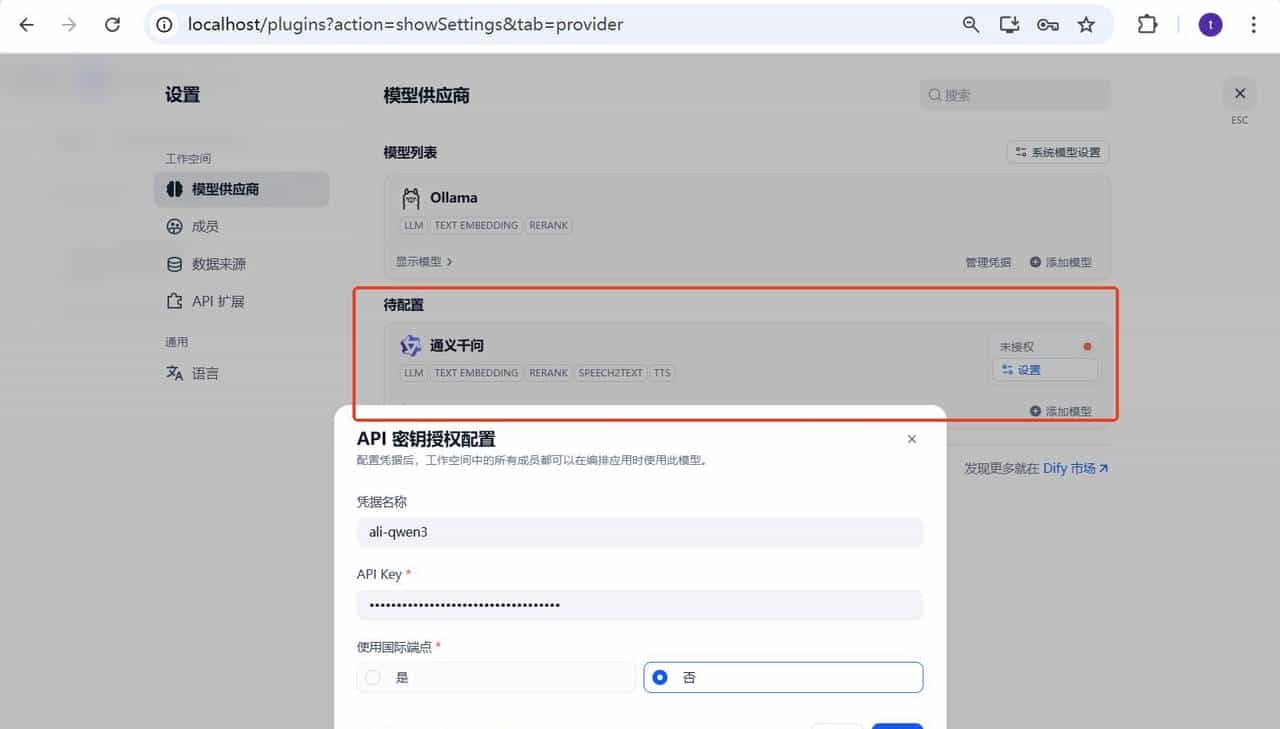Viewport: 1280px width, 729px height.
Task: Click the 模型列表 heading
Action: [x=410, y=152]
